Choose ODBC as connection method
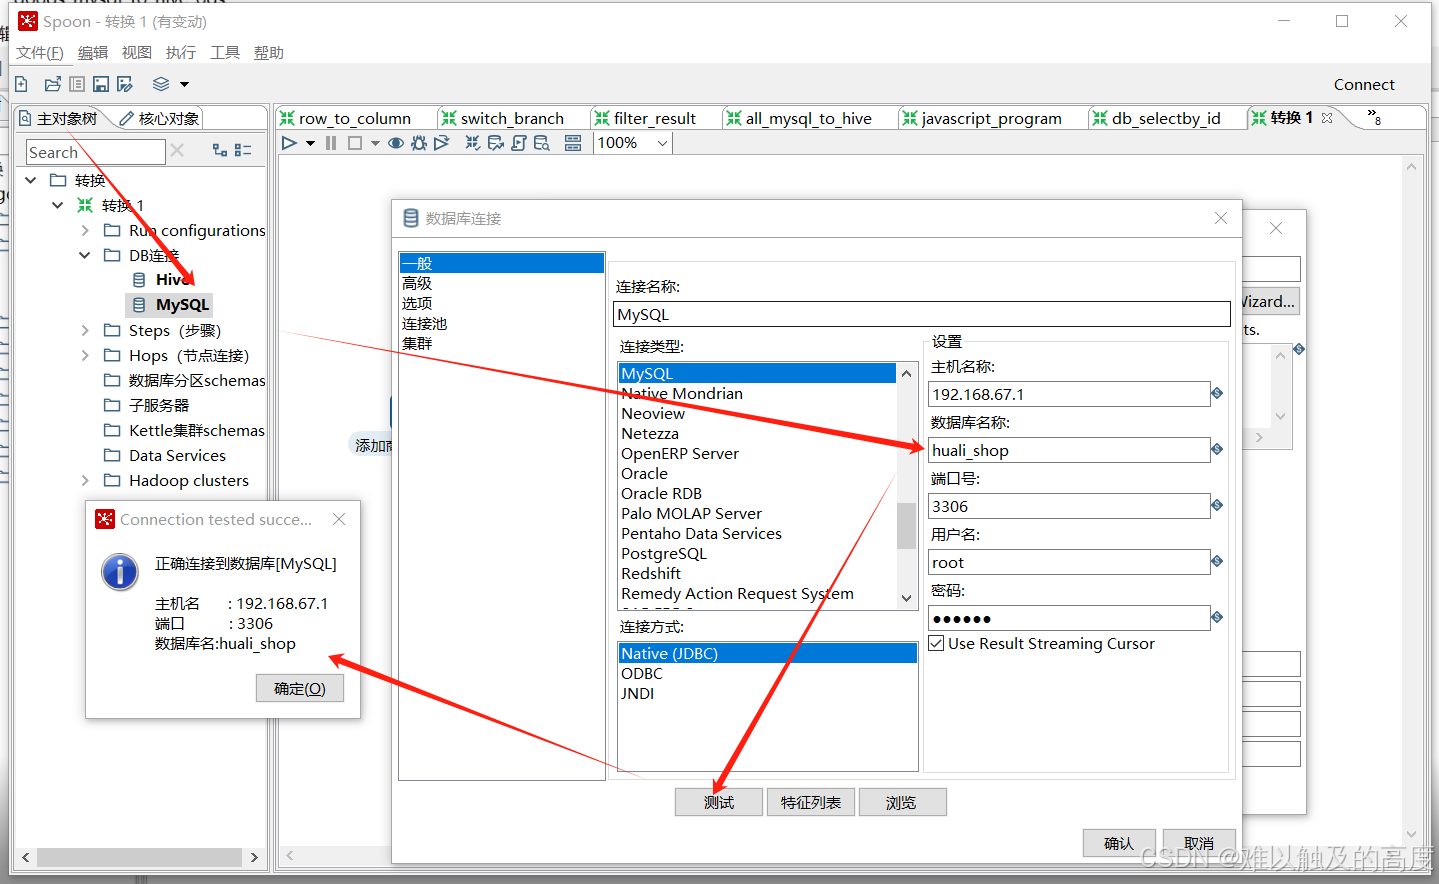 pos(641,674)
